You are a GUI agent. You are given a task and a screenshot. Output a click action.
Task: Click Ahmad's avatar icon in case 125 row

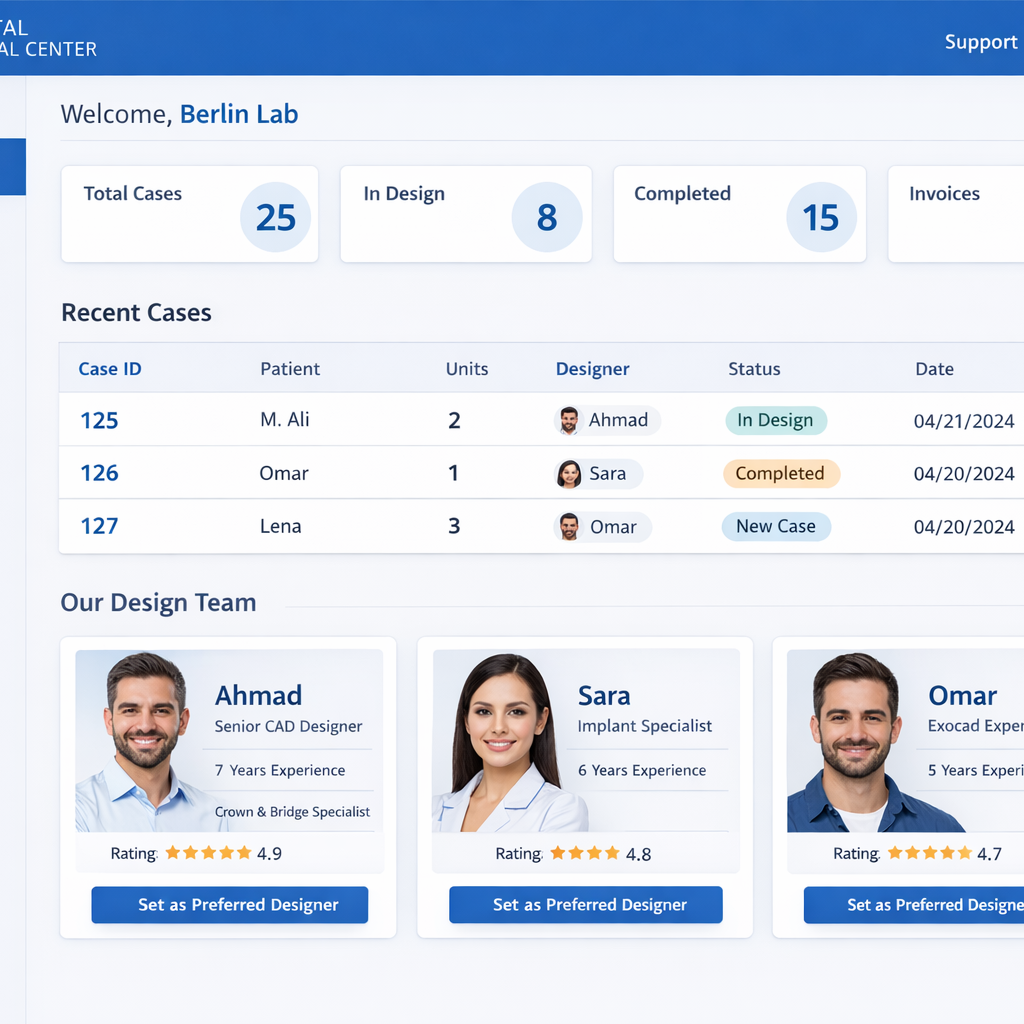(569, 421)
